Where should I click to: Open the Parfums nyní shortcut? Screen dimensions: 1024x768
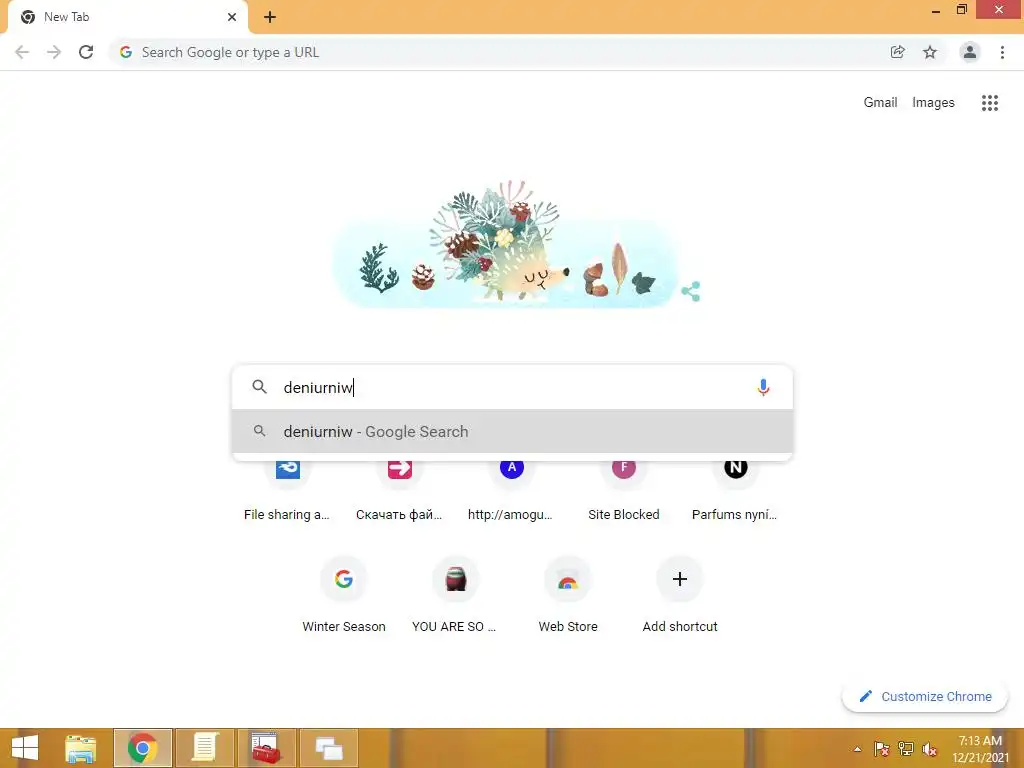pos(735,490)
